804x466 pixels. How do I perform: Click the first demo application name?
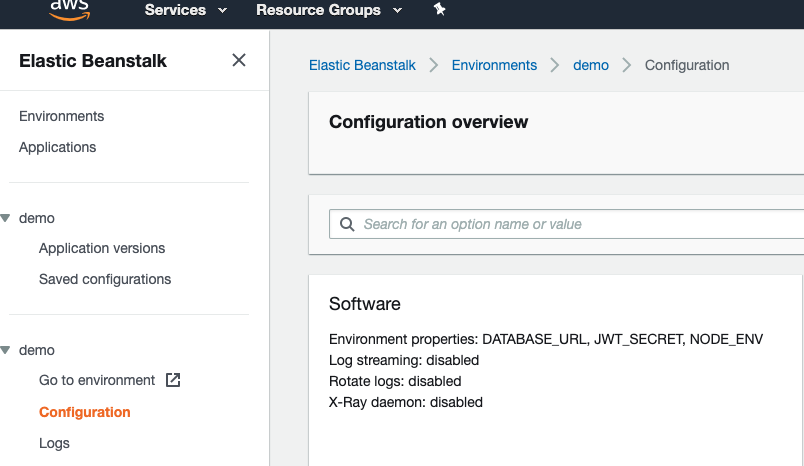point(37,218)
